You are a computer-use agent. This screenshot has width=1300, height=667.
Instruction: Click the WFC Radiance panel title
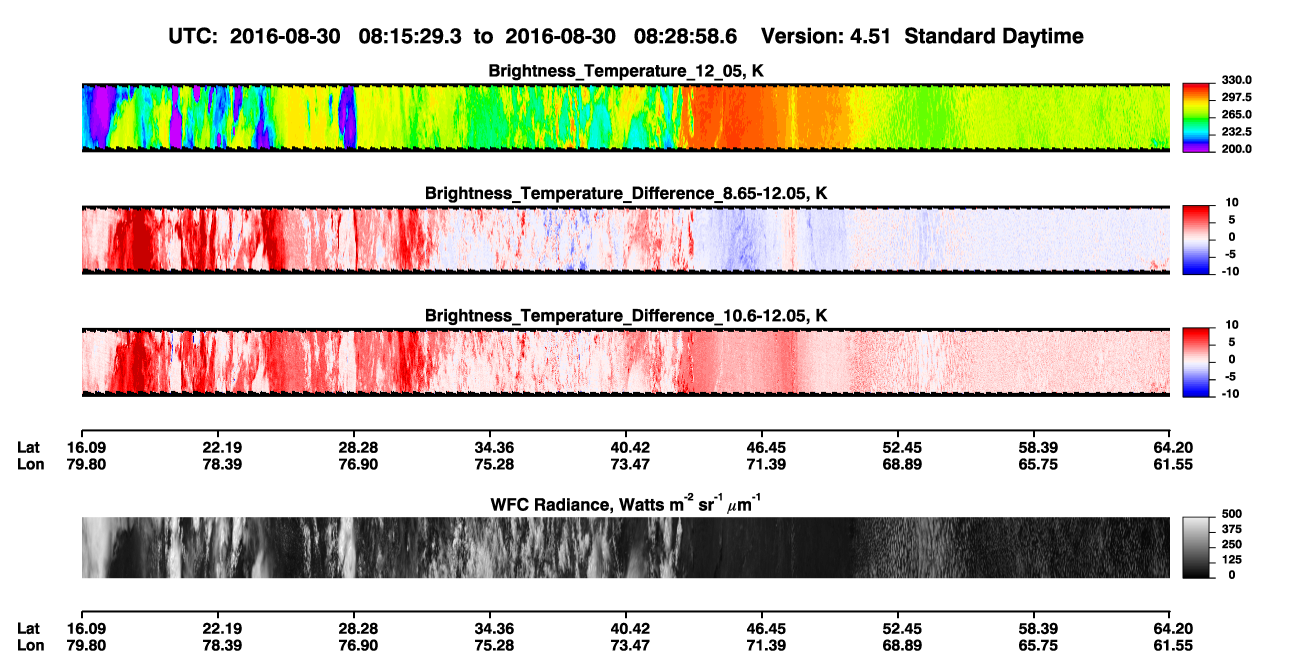[x=626, y=504]
